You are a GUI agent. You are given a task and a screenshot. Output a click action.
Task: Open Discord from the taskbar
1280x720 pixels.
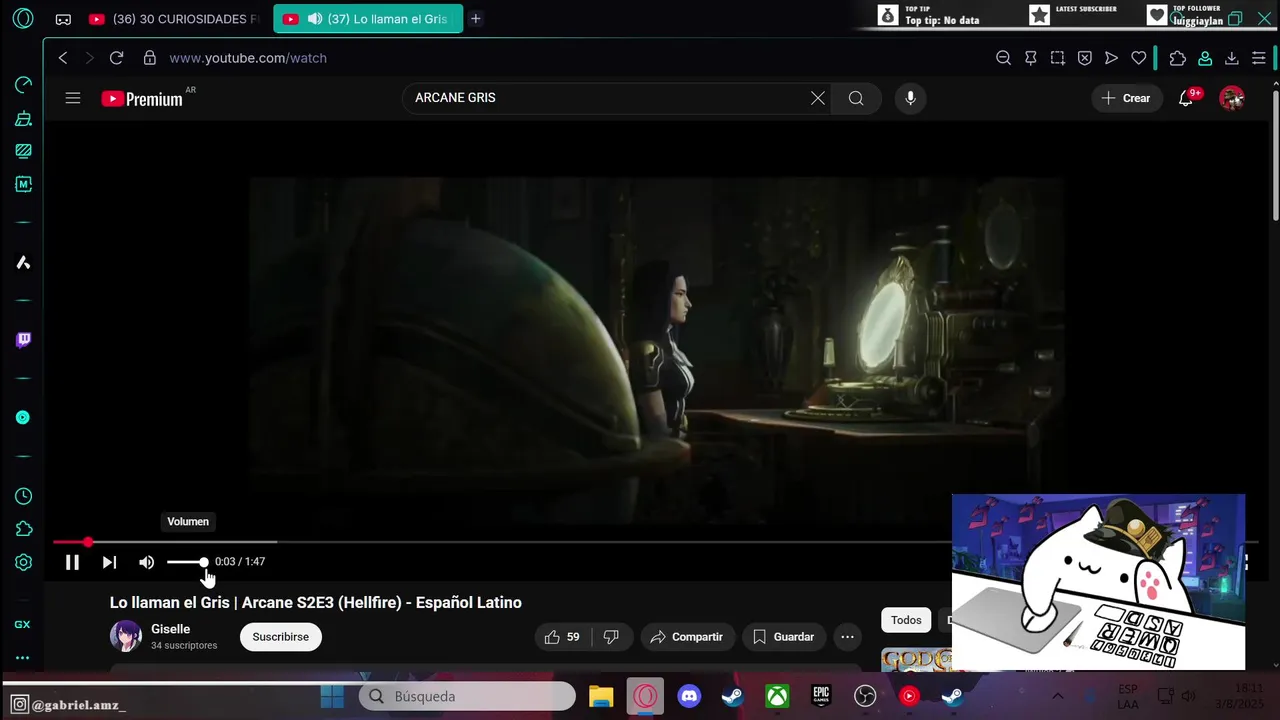click(x=689, y=696)
